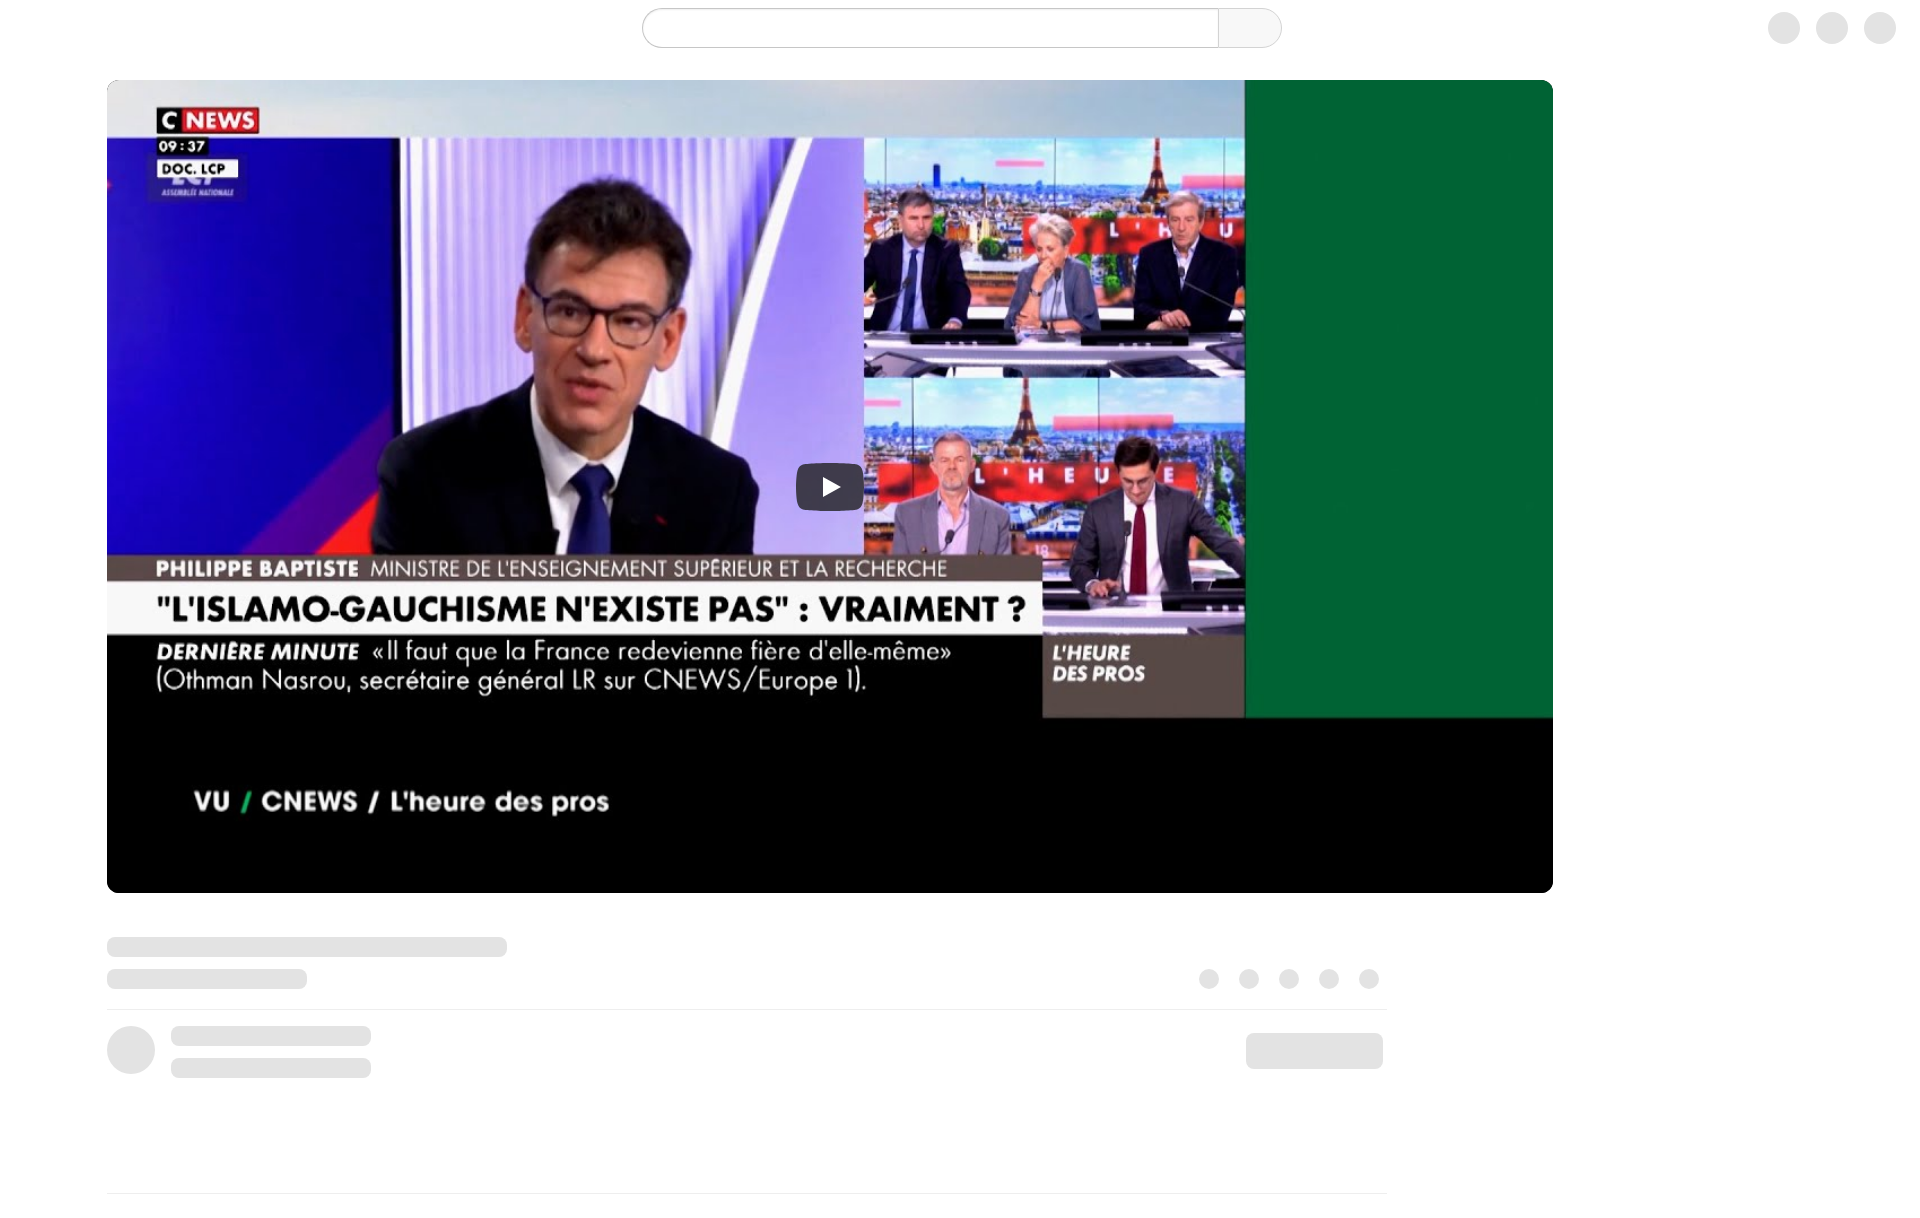
Task: Click the first action dot below the video
Action: coord(1209,979)
